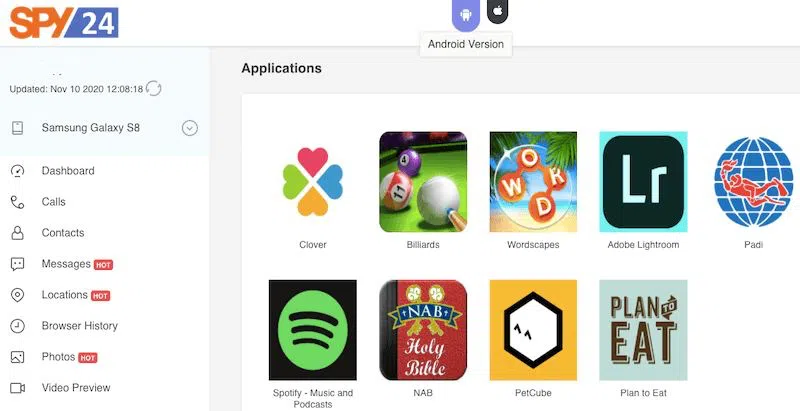Select the Padi diver globe icon
This screenshot has height=411, width=800.
754,182
